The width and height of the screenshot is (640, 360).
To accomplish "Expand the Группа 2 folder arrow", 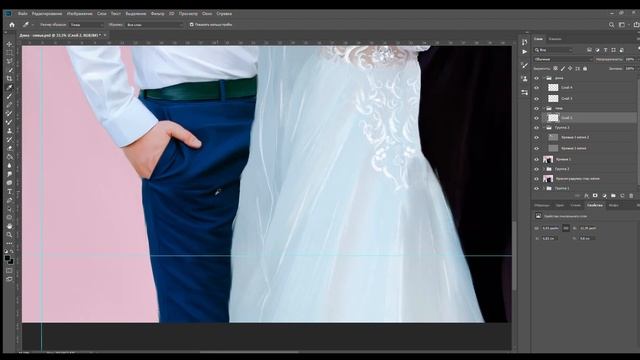I will (544, 169).
